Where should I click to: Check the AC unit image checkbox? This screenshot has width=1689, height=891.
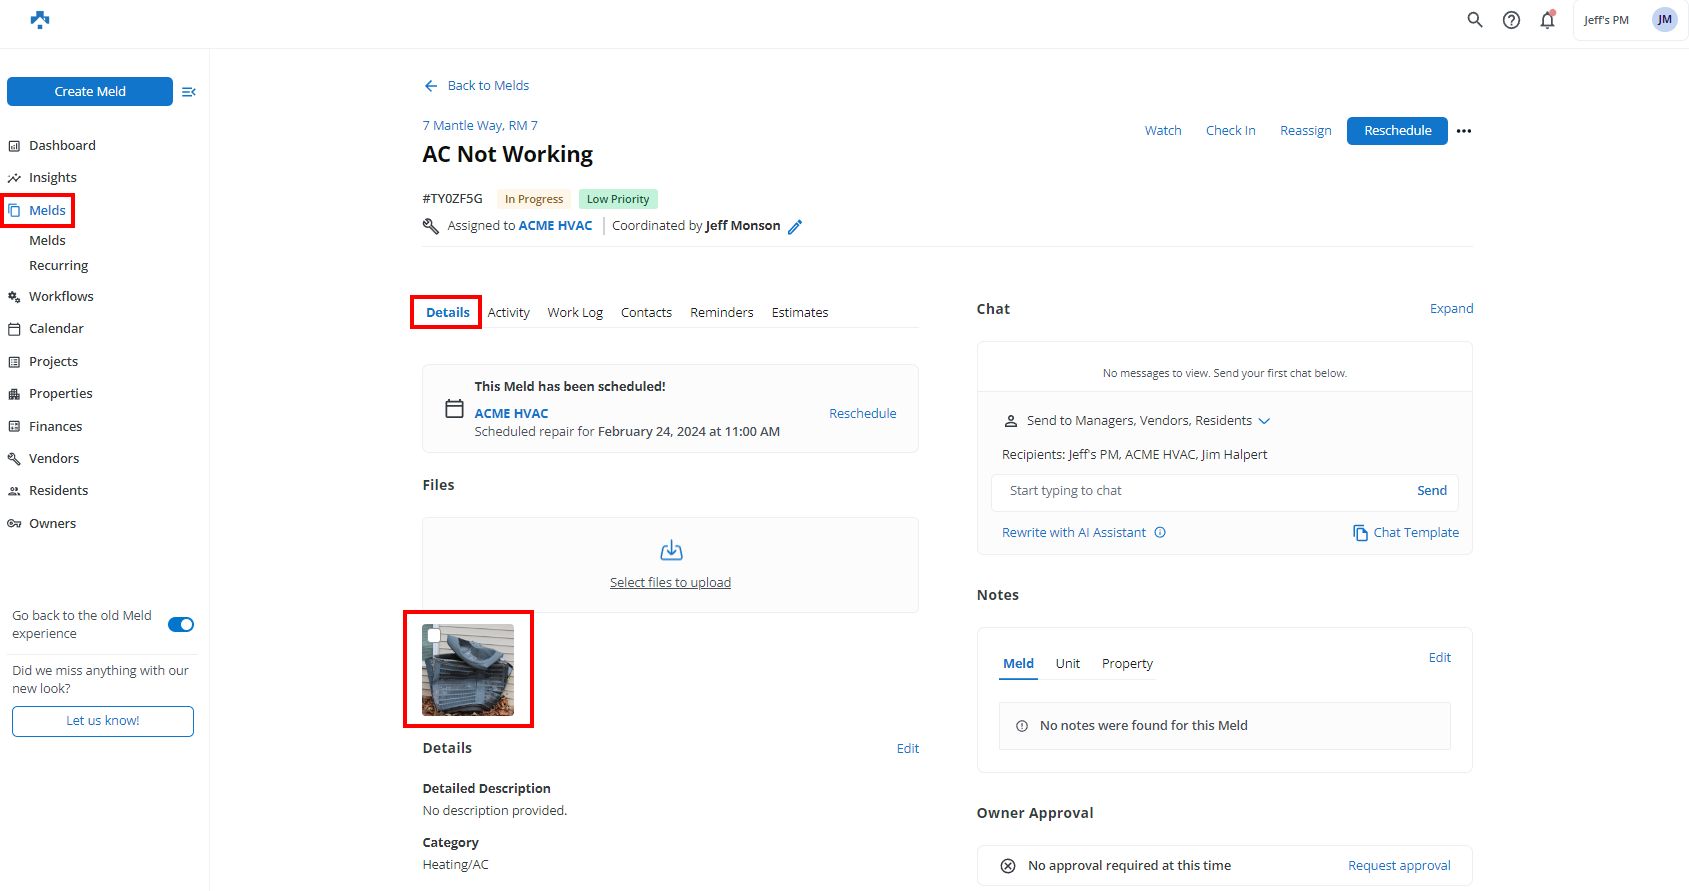click(x=434, y=635)
